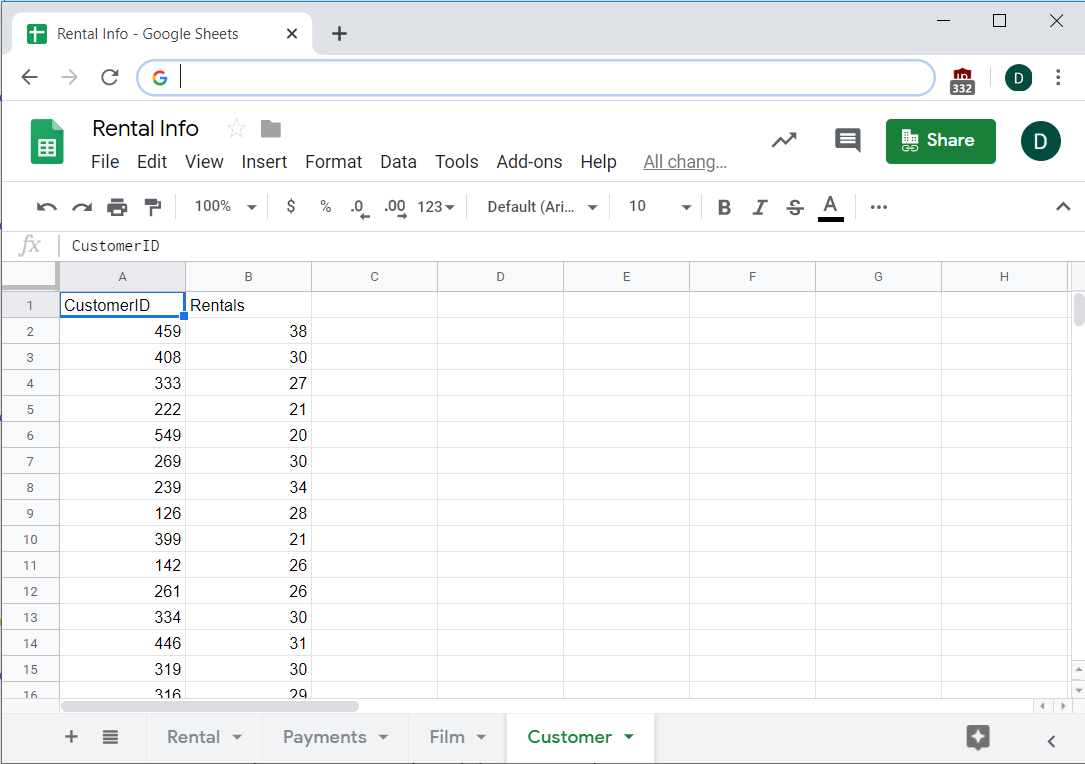Expand the font family dropdown
The width and height of the screenshot is (1085, 764).
tap(543, 207)
